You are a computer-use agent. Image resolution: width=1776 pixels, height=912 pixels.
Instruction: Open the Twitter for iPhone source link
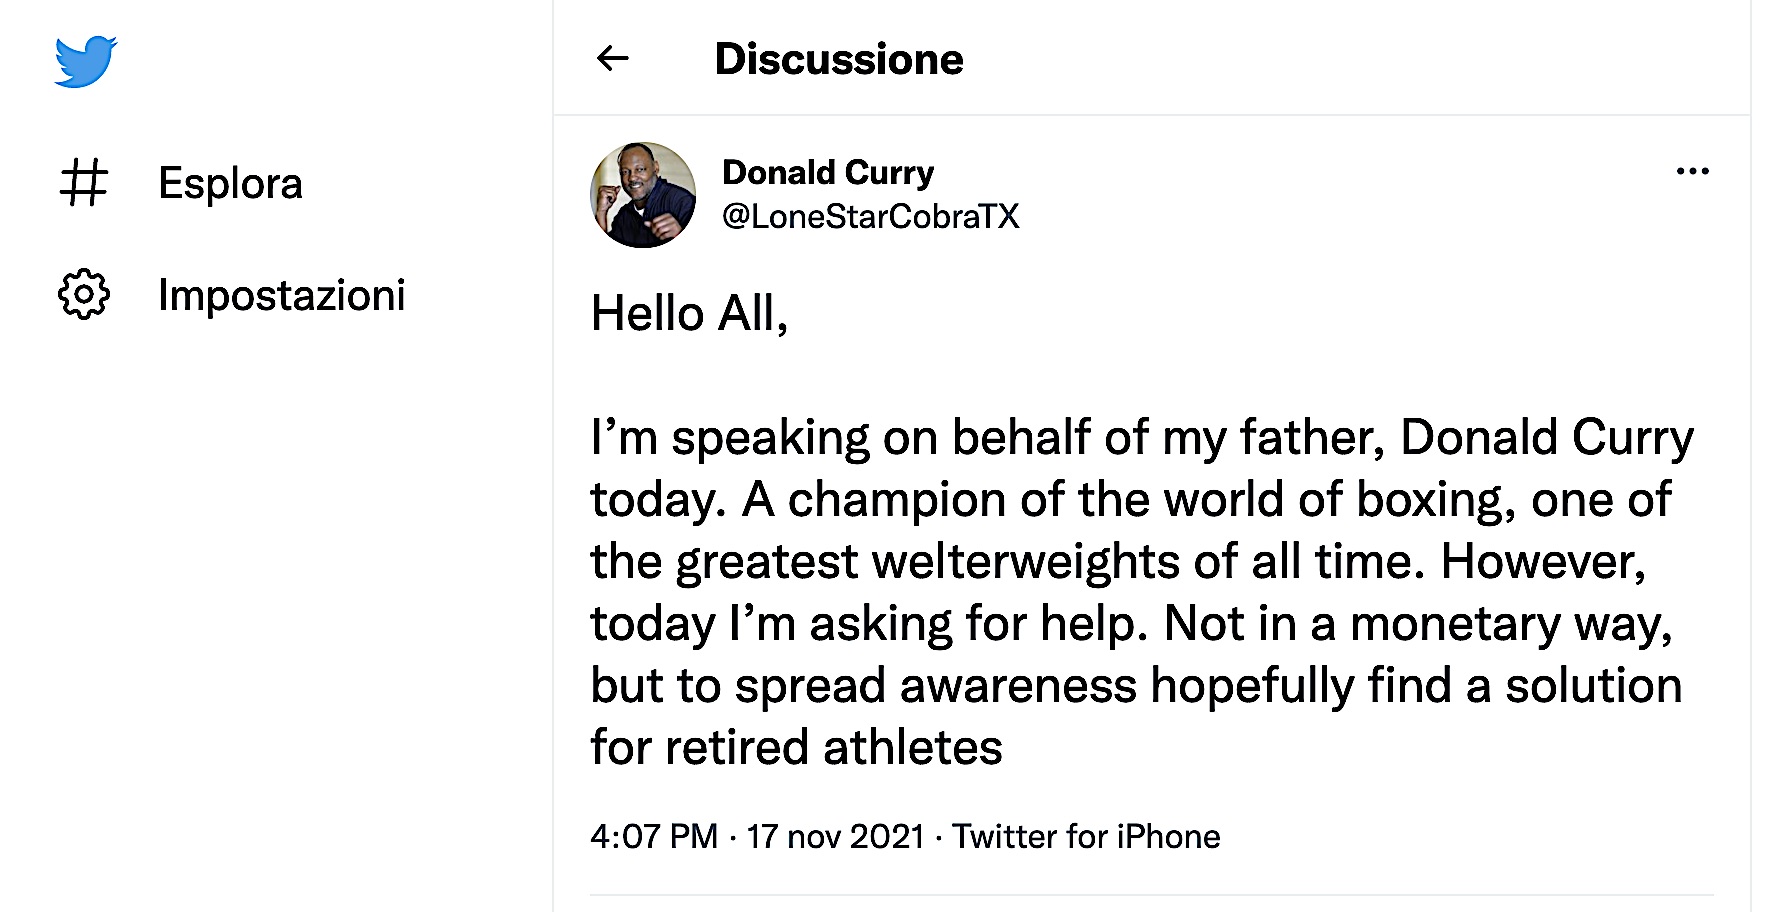[1086, 836]
